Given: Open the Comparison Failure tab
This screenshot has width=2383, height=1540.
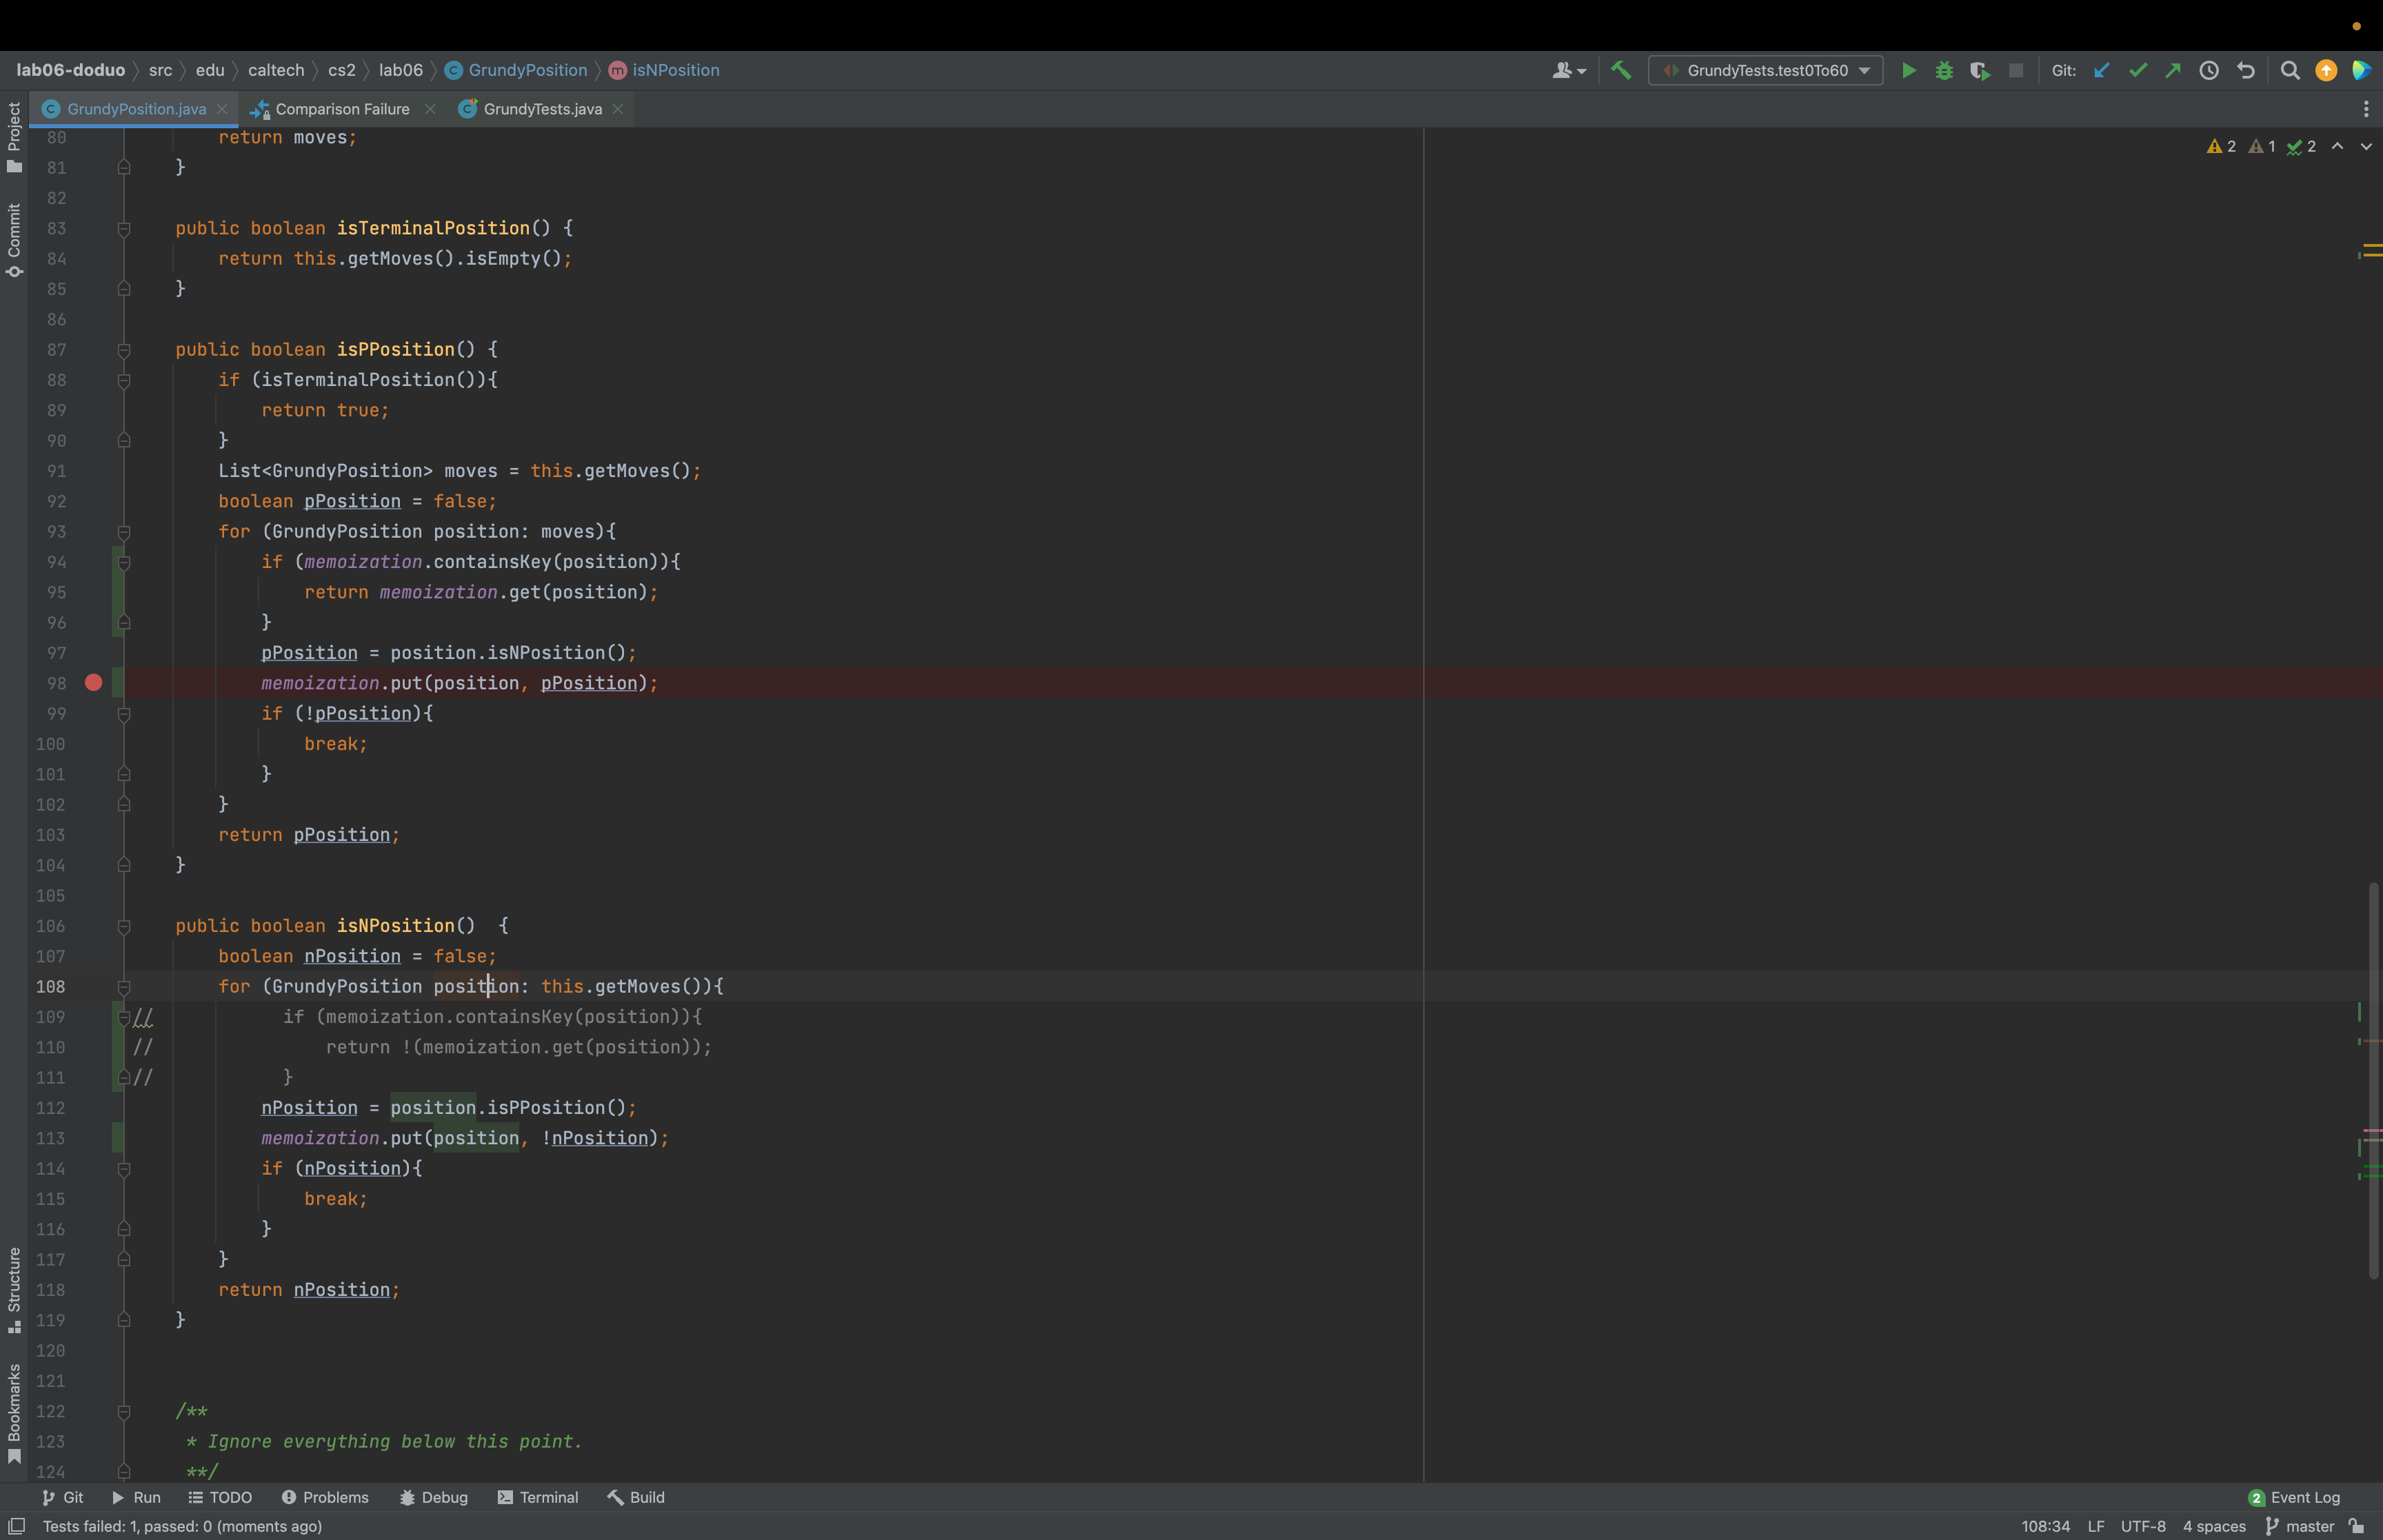Looking at the screenshot, I should (x=342, y=109).
